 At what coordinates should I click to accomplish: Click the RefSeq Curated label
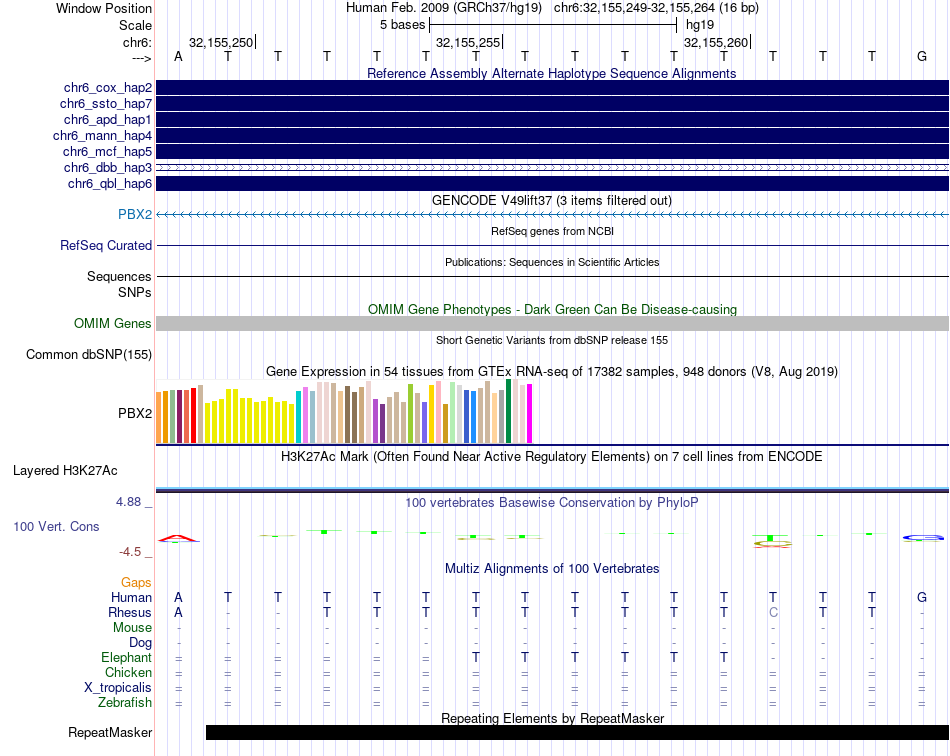pyautogui.click(x=106, y=245)
